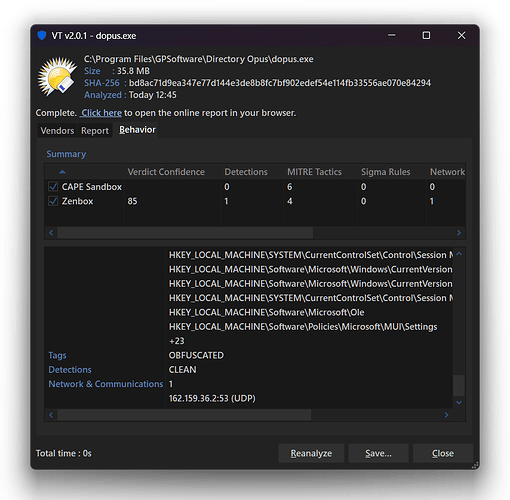Uncheck the CAPE Sandbox checkbox
Image resolution: width=510 pixels, height=500 pixels.
click(x=53, y=186)
